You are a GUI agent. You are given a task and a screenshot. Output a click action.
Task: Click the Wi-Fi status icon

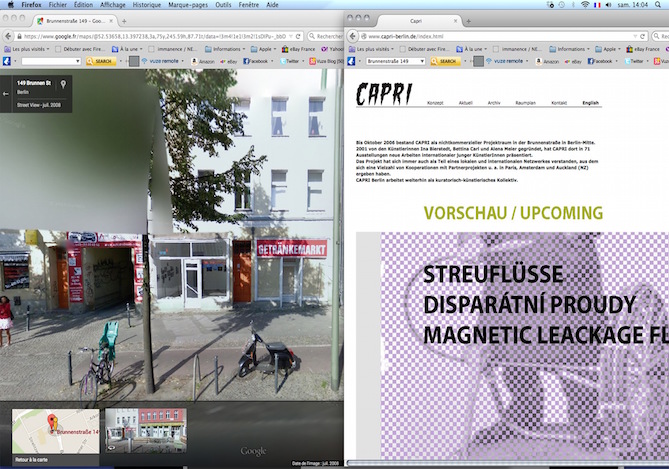point(585,5)
